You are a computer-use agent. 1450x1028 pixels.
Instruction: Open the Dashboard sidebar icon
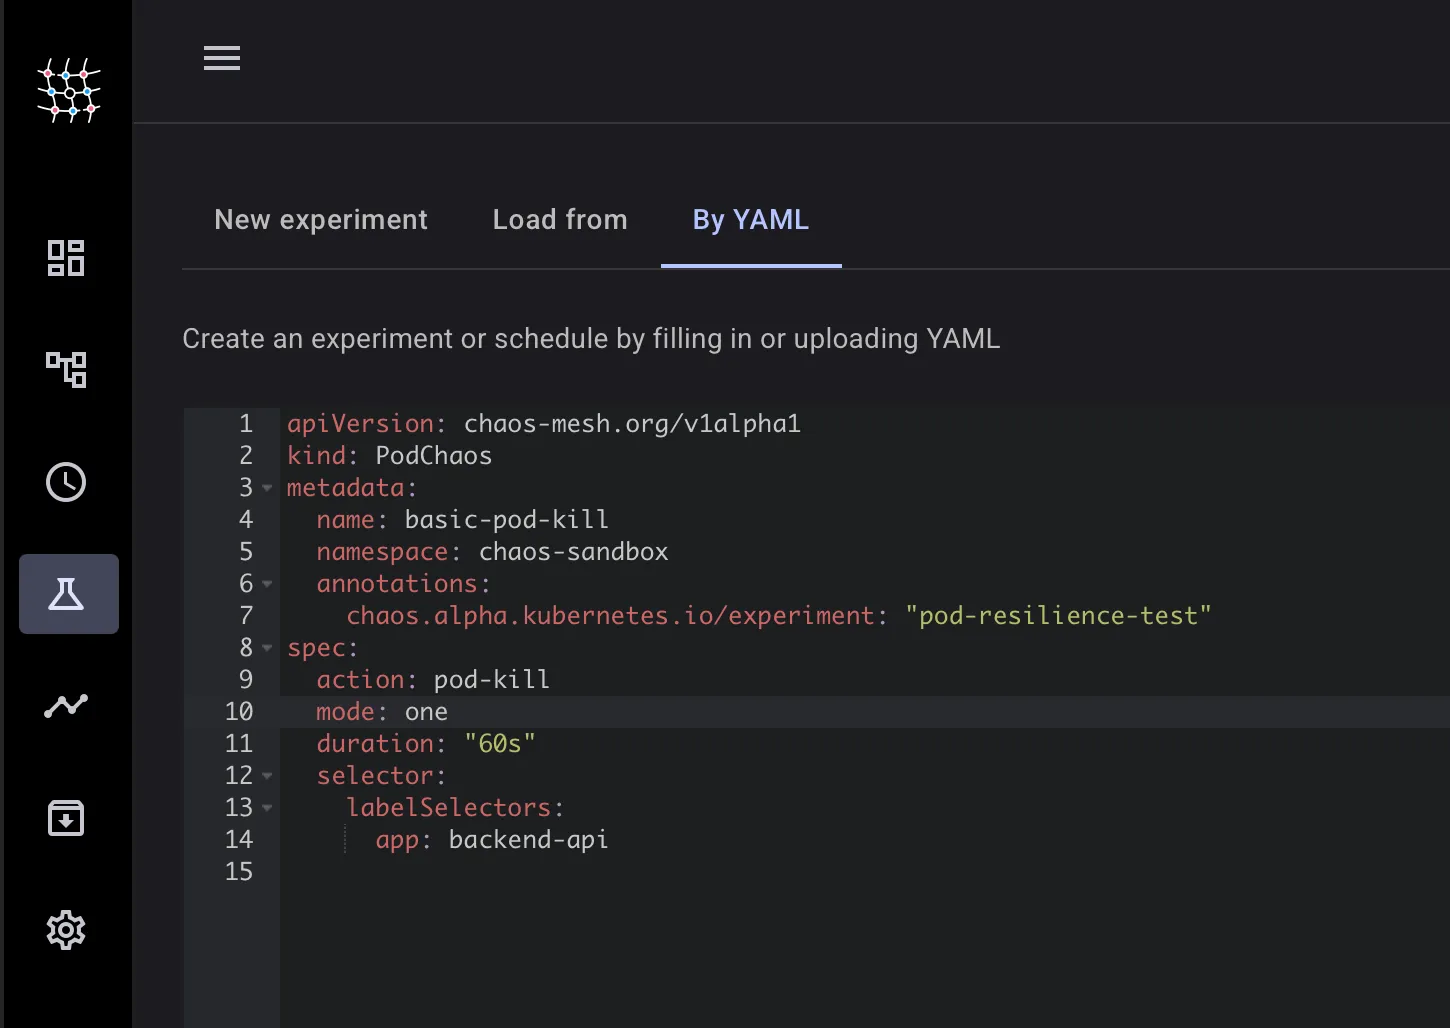tap(66, 258)
